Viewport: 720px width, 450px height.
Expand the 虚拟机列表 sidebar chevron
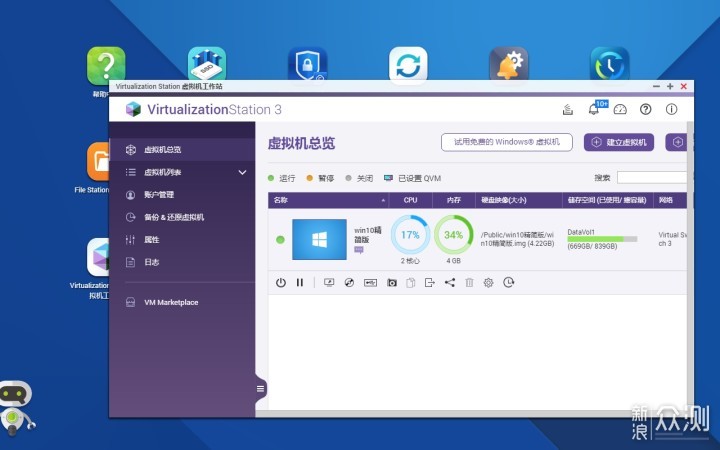coord(242,172)
